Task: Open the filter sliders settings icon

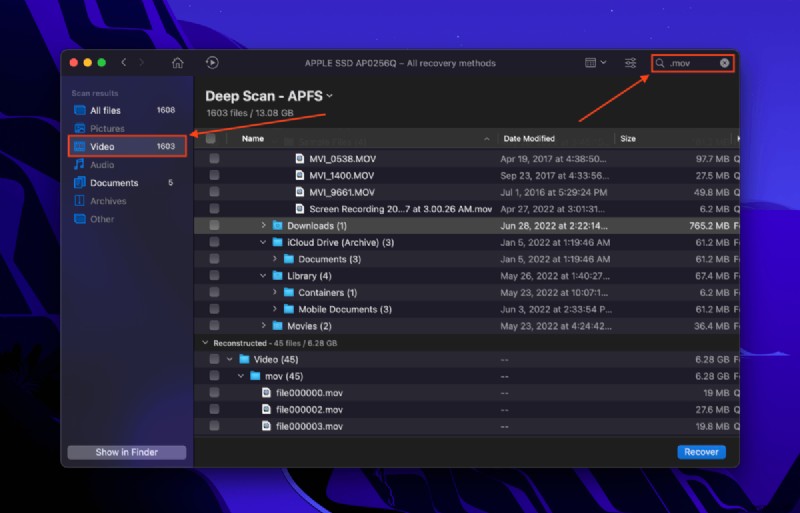Action: [630, 63]
